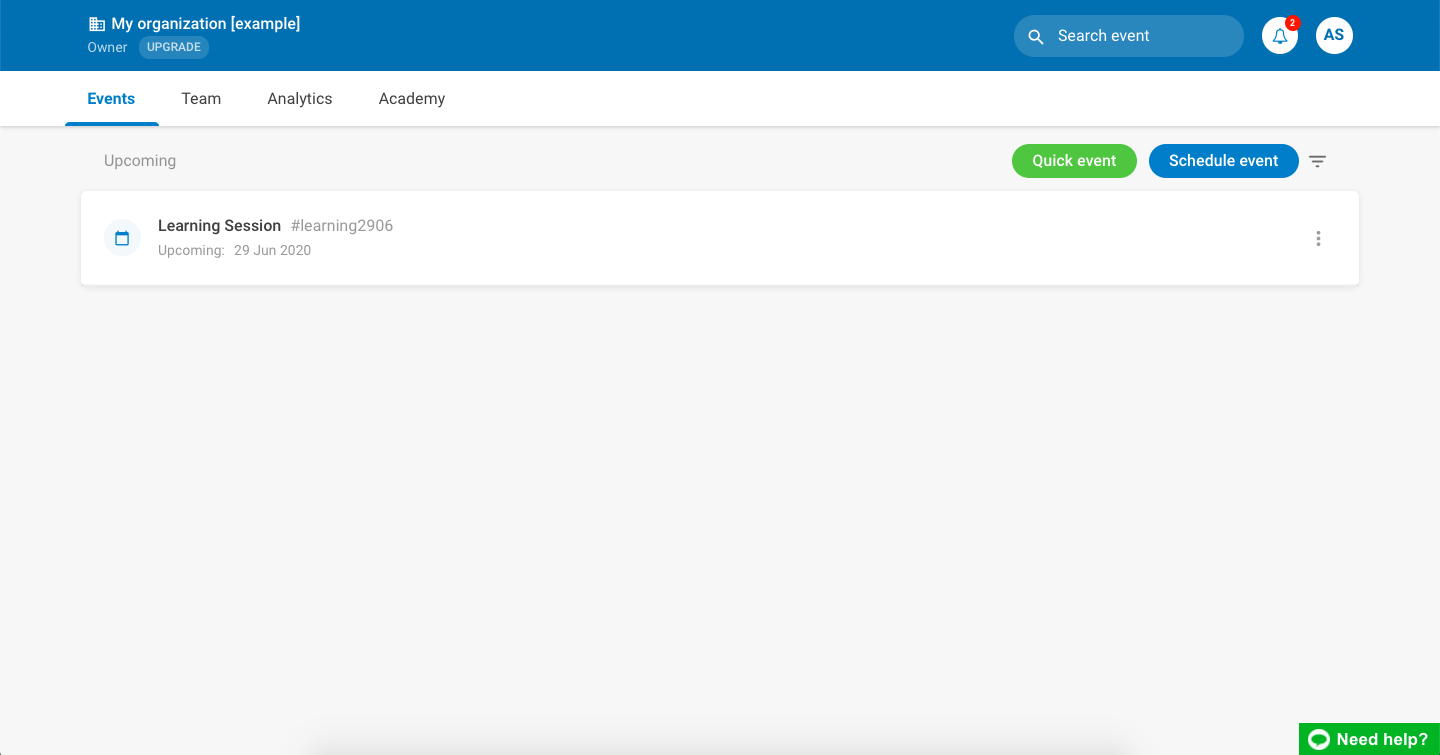This screenshot has height=755, width=1440.
Task: Click the 29 Jun 2020 date
Action: pyautogui.click(x=272, y=251)
